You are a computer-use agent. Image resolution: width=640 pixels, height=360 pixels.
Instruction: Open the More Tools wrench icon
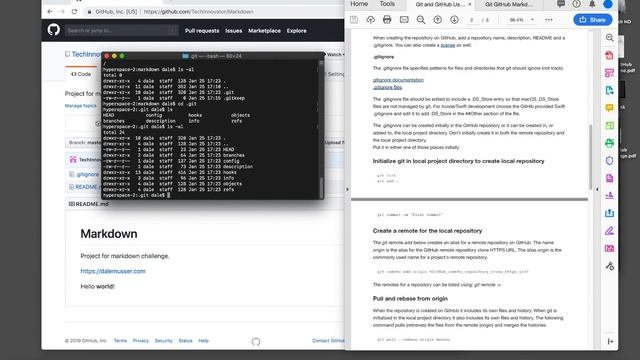click(x=609, y=266)
